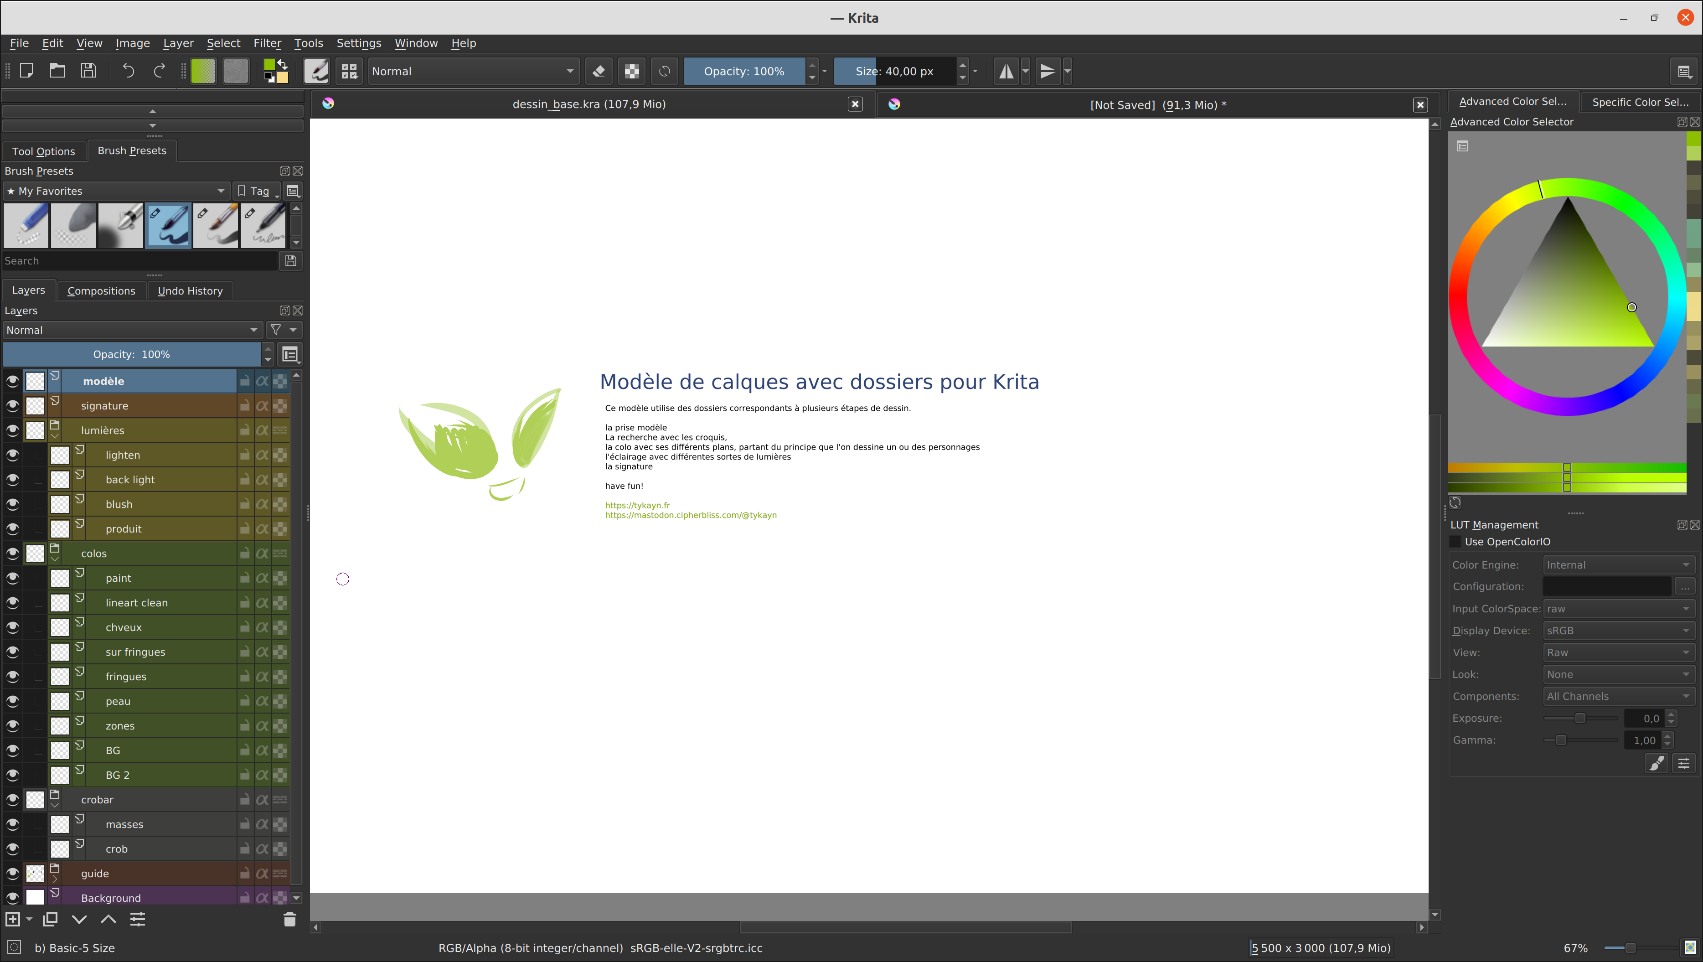This screenshot has height=962, width=1703.
Task: Switch to dessin_base.kra document tab
Action: pos(589,104)
